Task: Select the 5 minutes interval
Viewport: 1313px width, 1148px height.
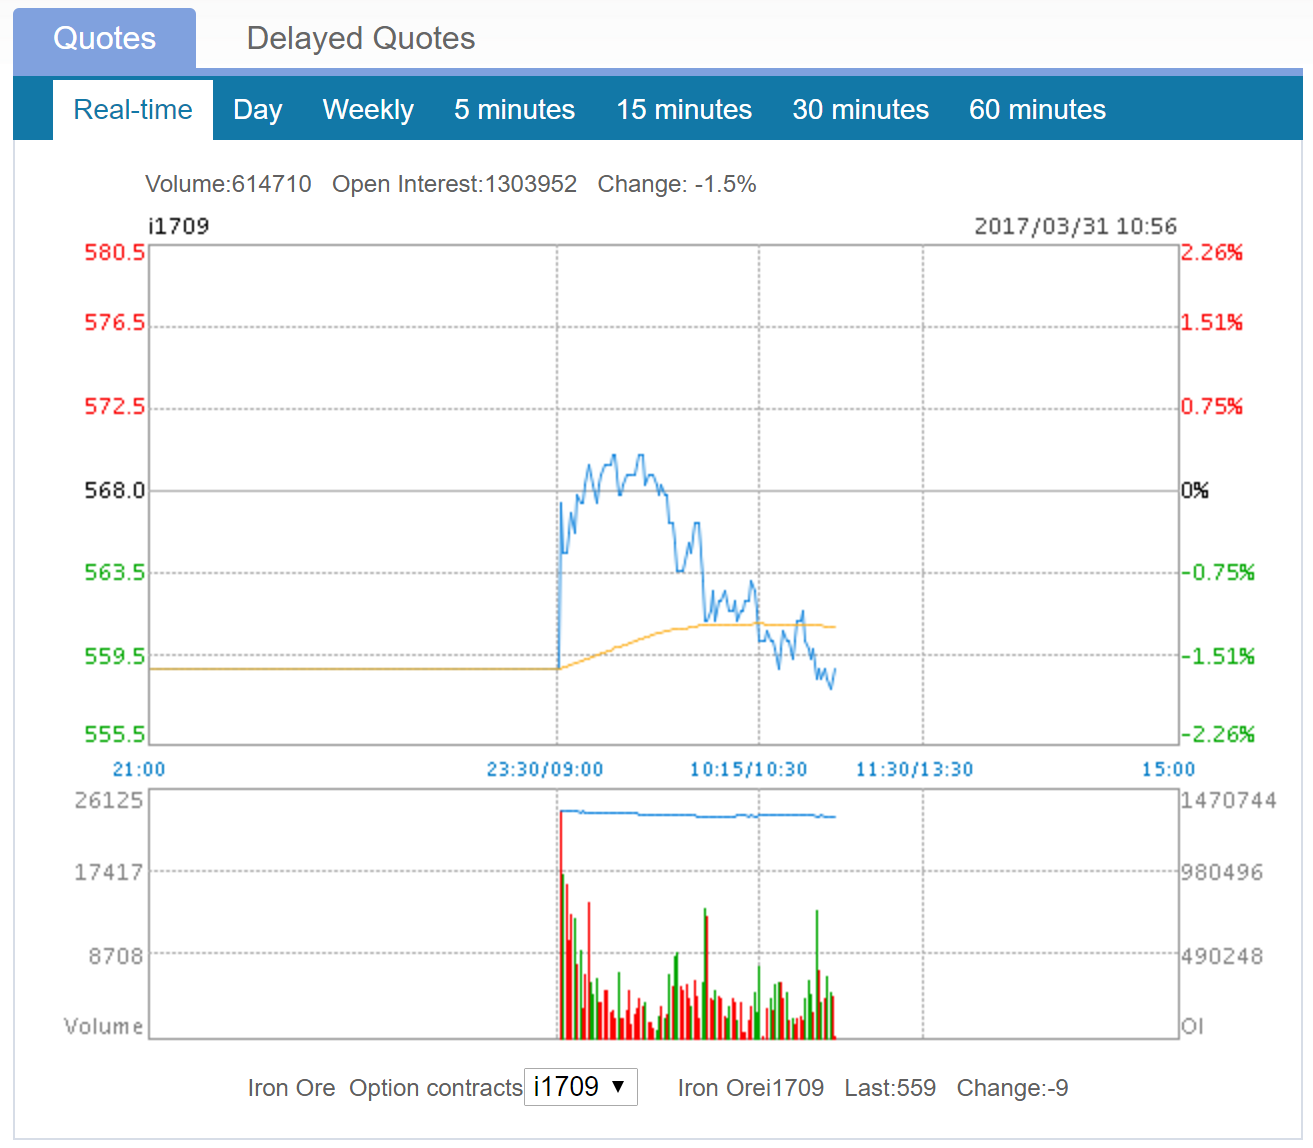Action: (514, 110)
